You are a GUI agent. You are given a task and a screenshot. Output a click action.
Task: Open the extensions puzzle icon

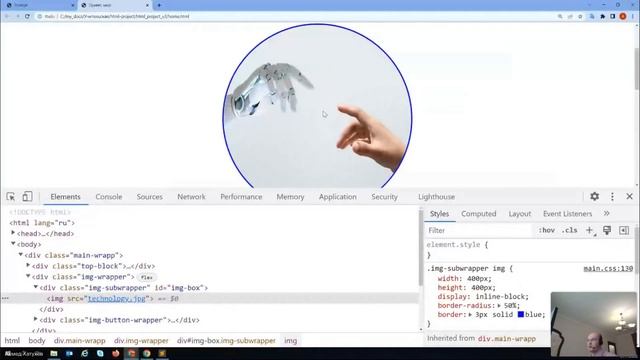(x=602, y=16)
